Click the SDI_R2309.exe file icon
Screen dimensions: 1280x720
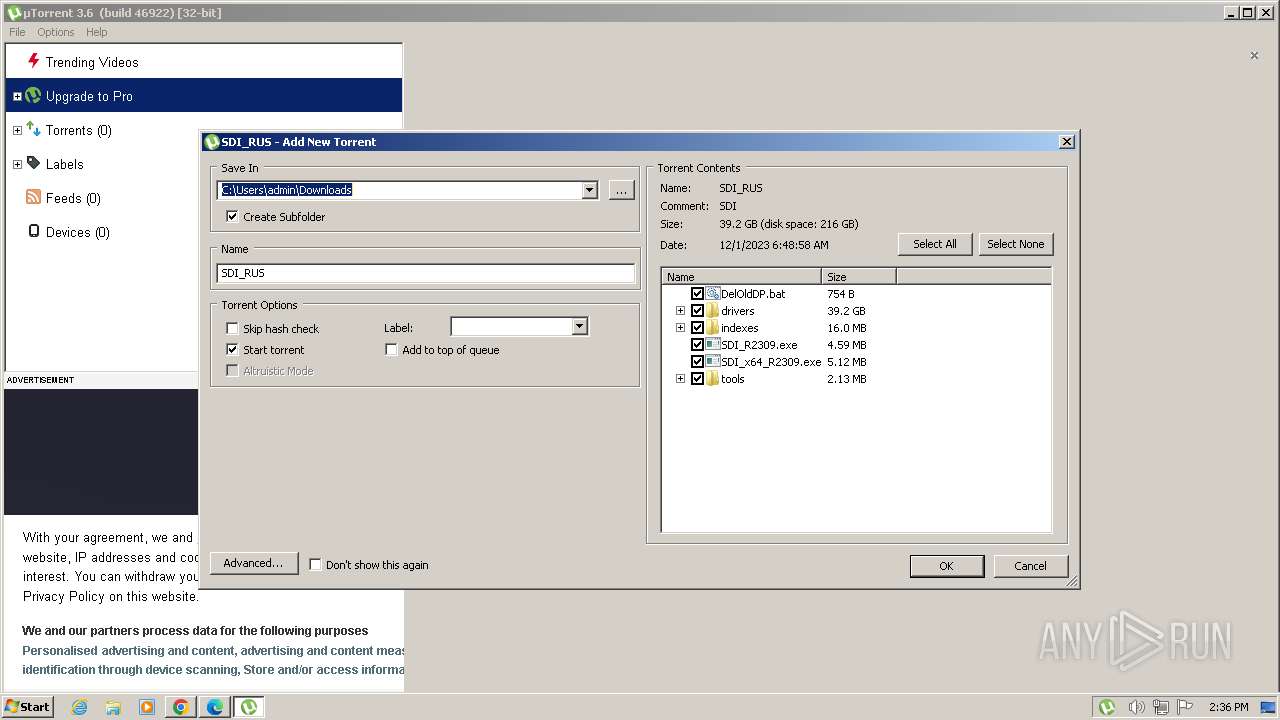pos(713,345)
